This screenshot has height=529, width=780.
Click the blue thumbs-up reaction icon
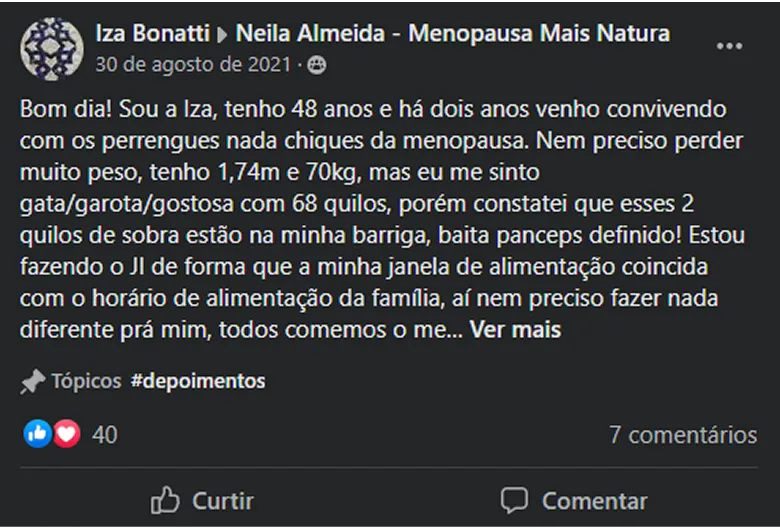tap(38, 434)
